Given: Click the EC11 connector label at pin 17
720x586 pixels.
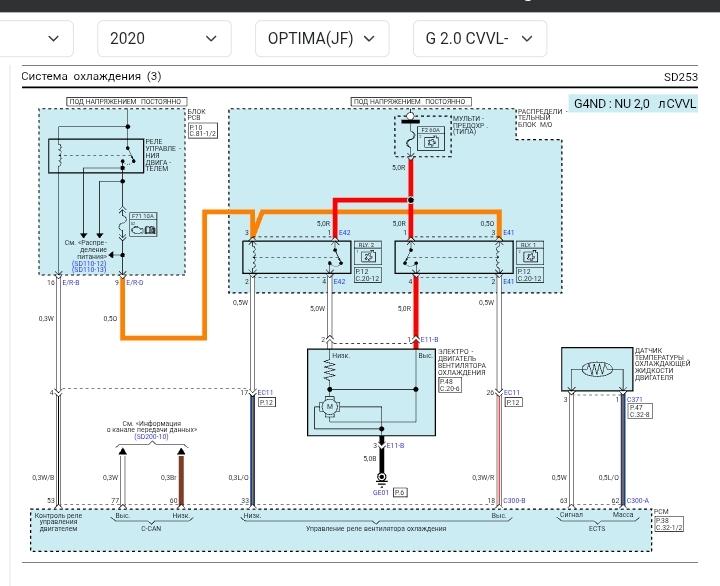Looking at the screenshot, I should 265,393.
